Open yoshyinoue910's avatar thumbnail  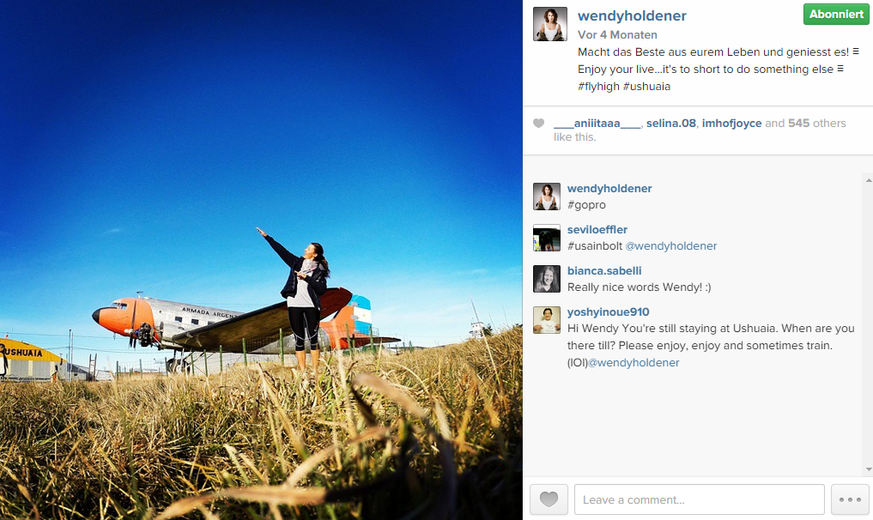[x=547, y=320]
